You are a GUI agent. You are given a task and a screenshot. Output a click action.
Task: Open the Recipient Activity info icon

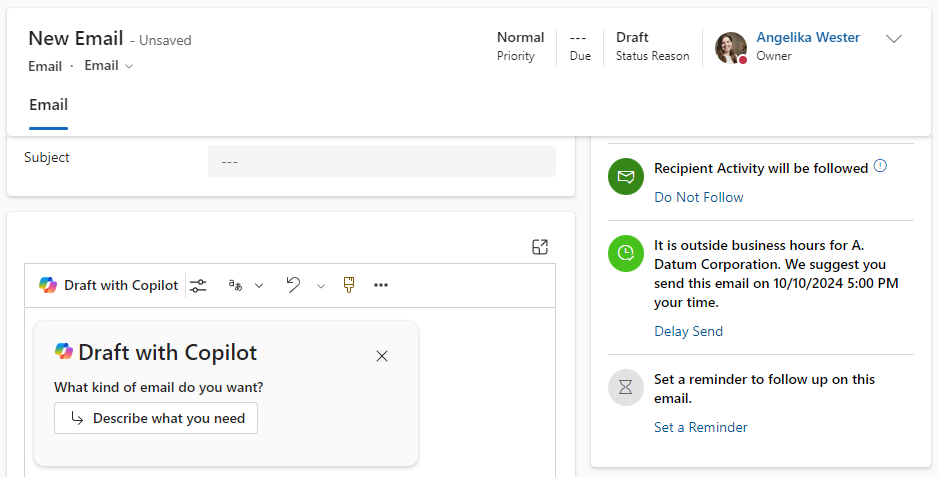tap(880, 166)
